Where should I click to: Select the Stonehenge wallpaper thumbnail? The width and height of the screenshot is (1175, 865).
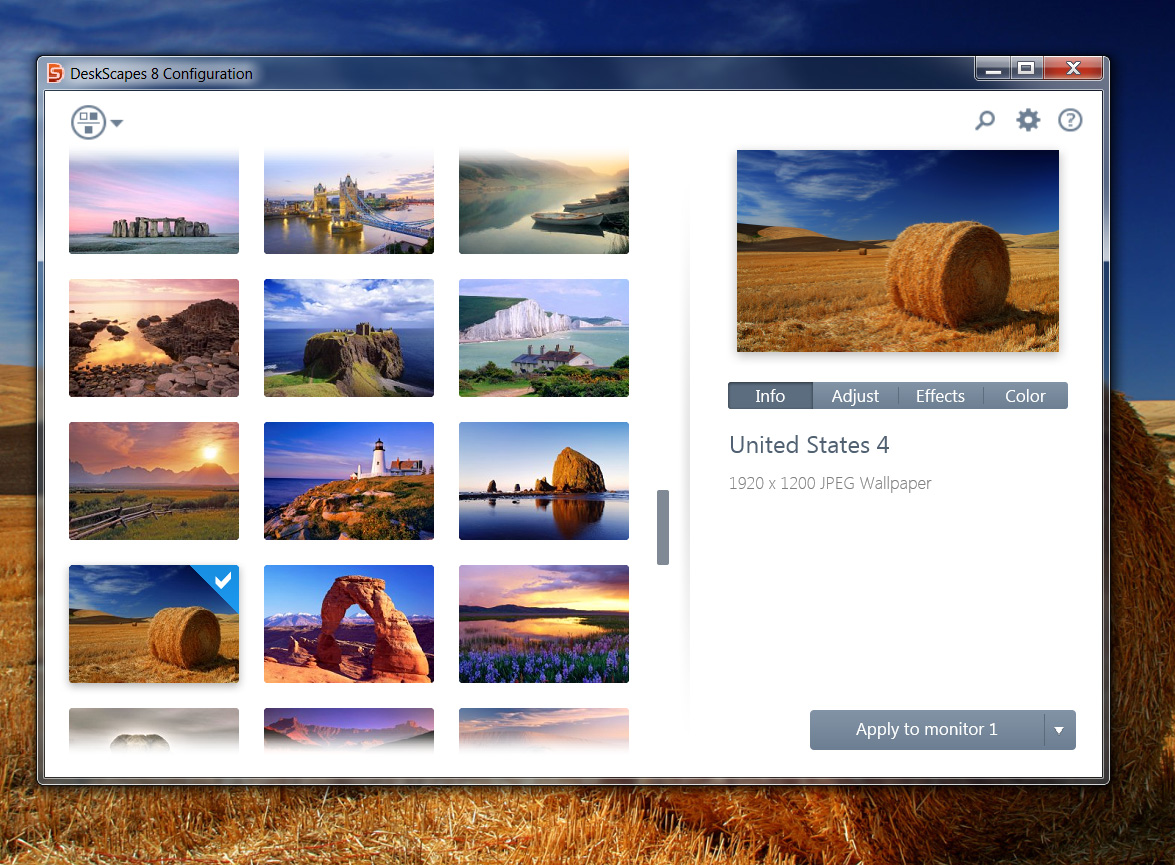[x=154, y=201]
